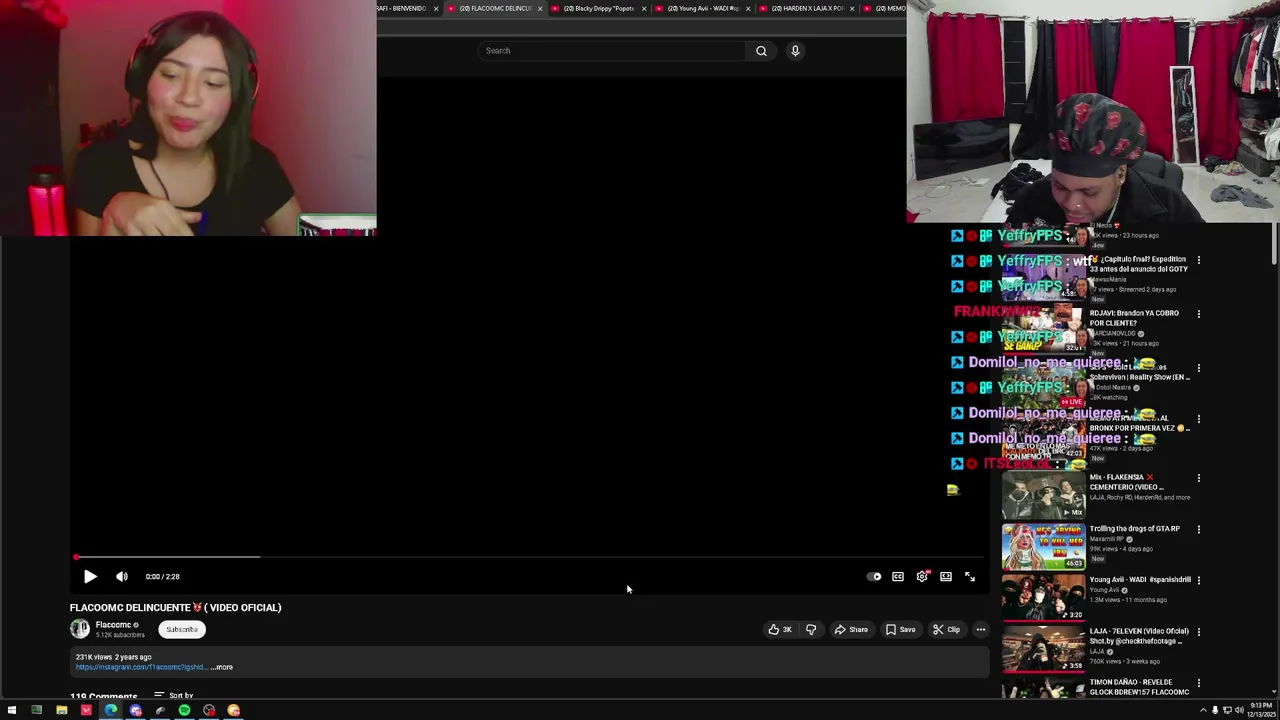This screenshot has width=1280, height=720.
Task: Open options menu for 'RDJAVI: Brandon' suggestion
Action: [x=1199, y=314]
